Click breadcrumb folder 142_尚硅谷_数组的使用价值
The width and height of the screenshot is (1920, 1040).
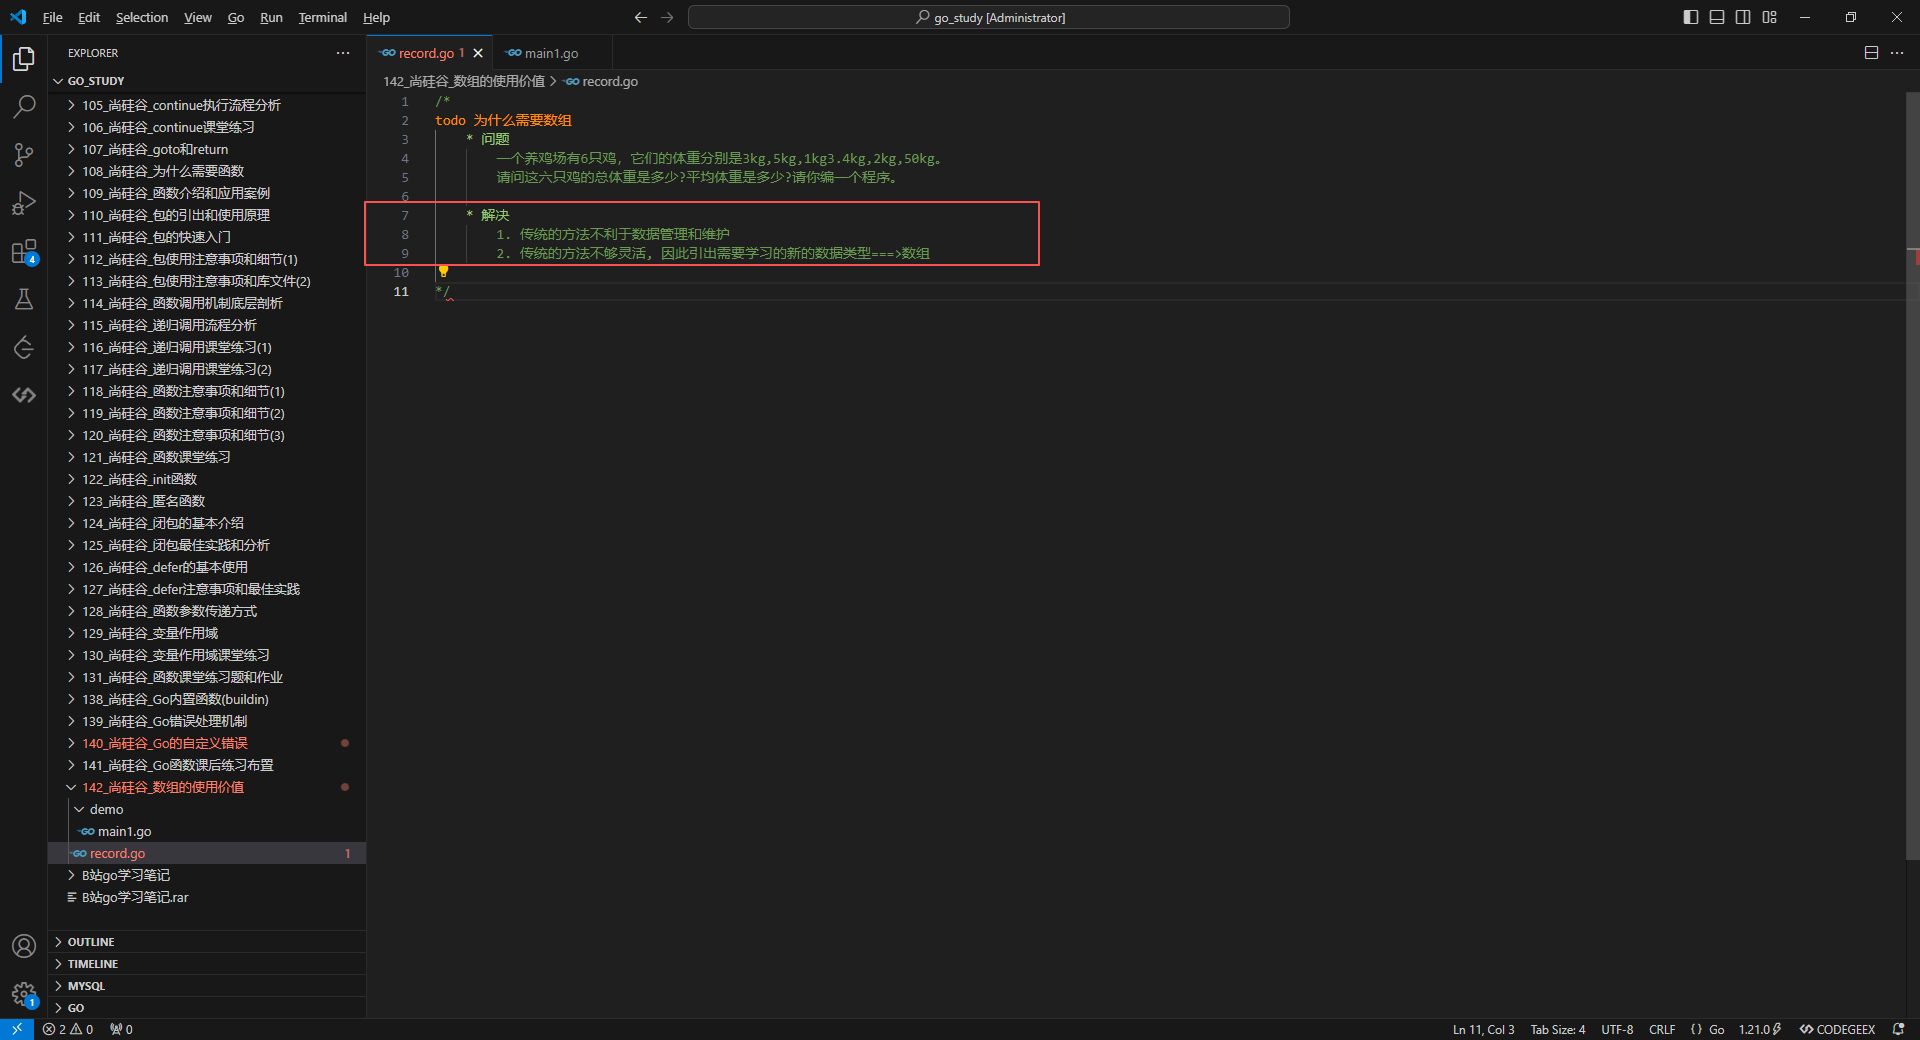(x=464, y=81)
